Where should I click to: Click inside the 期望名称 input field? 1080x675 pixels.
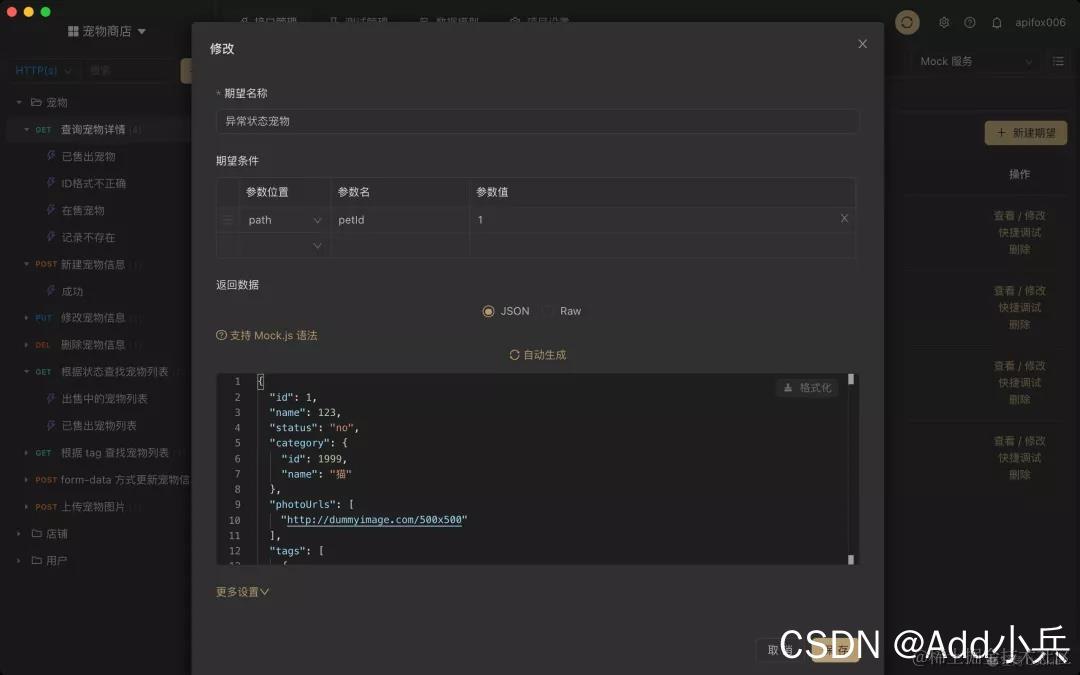tap(537, 121)
